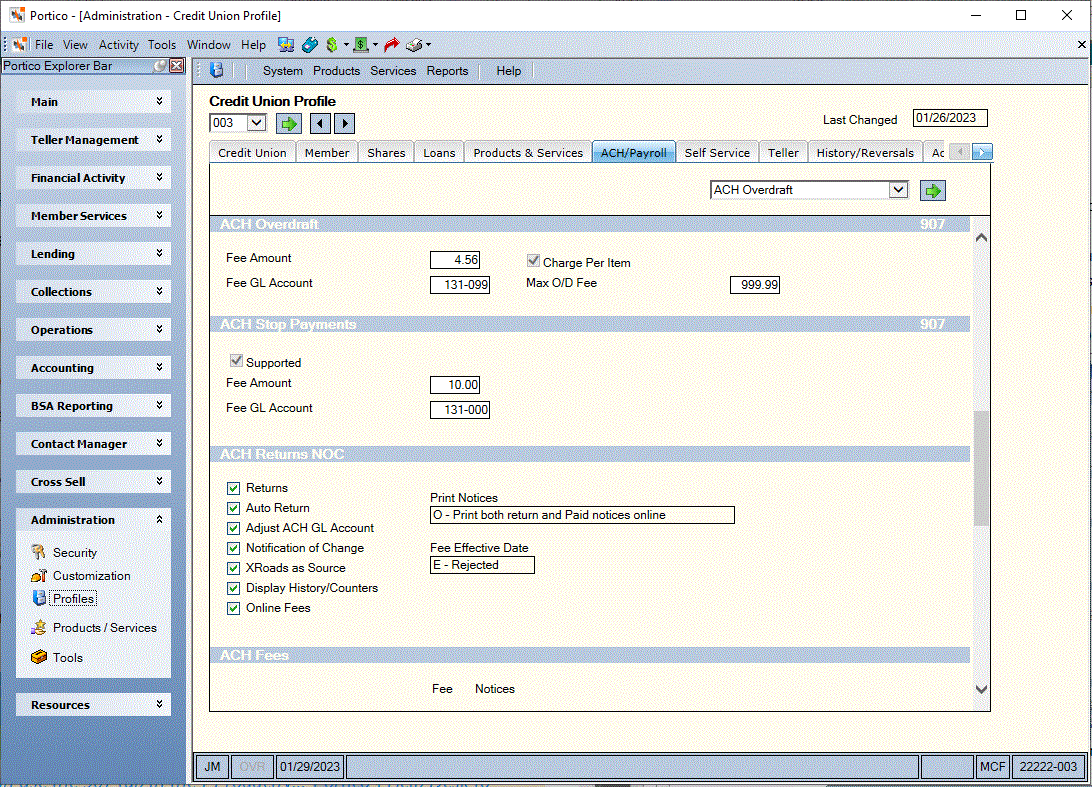1092x787 pixels.
Task: Switch to the Self Service tab
Action: tap(717, 153)
